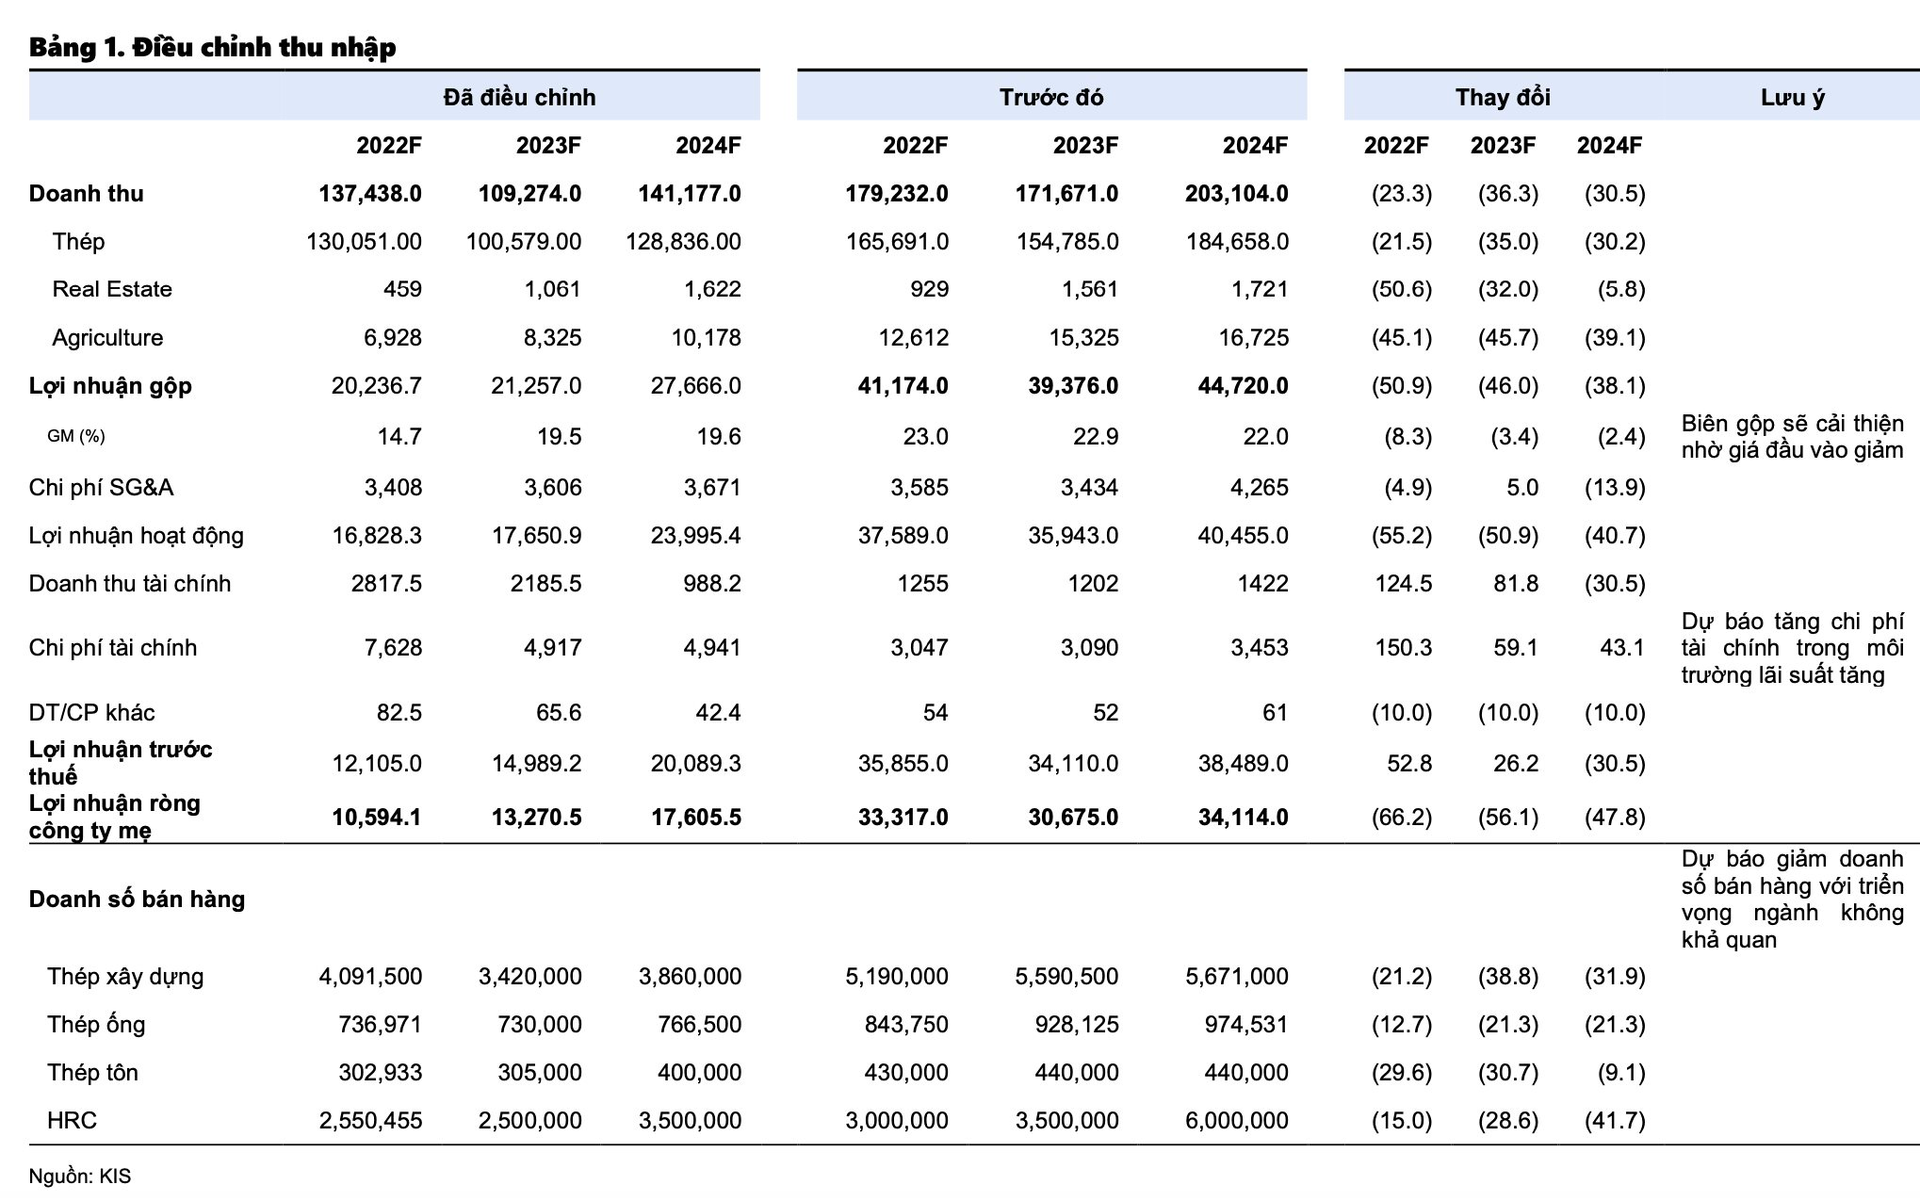Select the HRC sales volume row label

[x=72, y=1120]
